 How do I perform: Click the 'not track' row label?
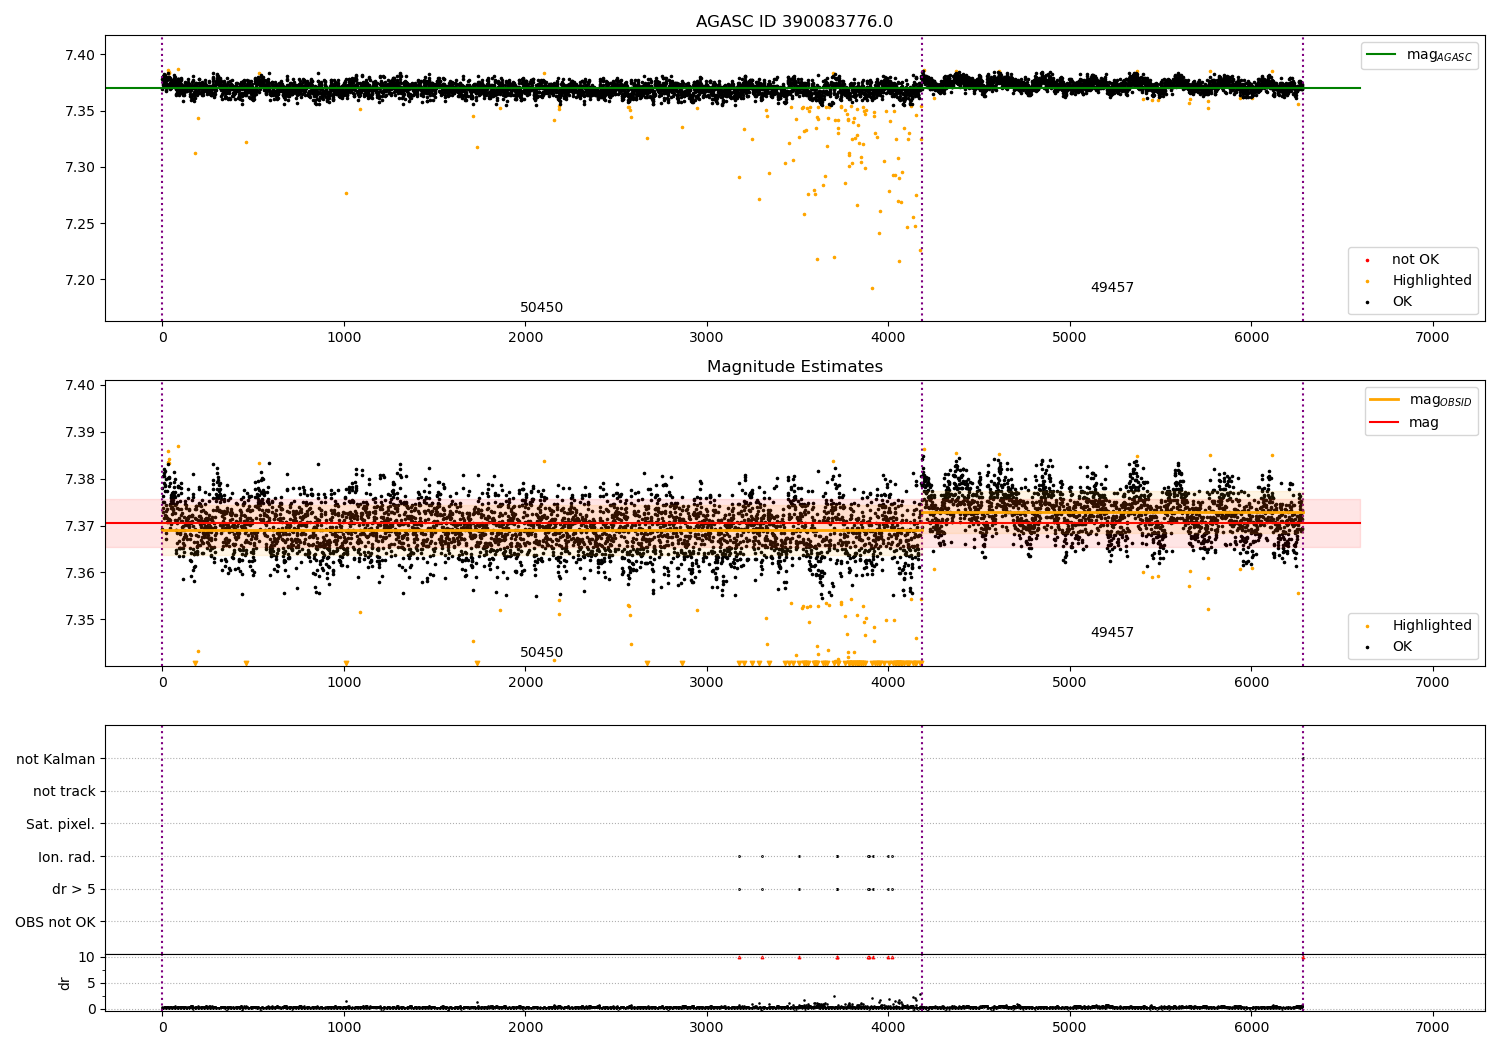[64, 791]
